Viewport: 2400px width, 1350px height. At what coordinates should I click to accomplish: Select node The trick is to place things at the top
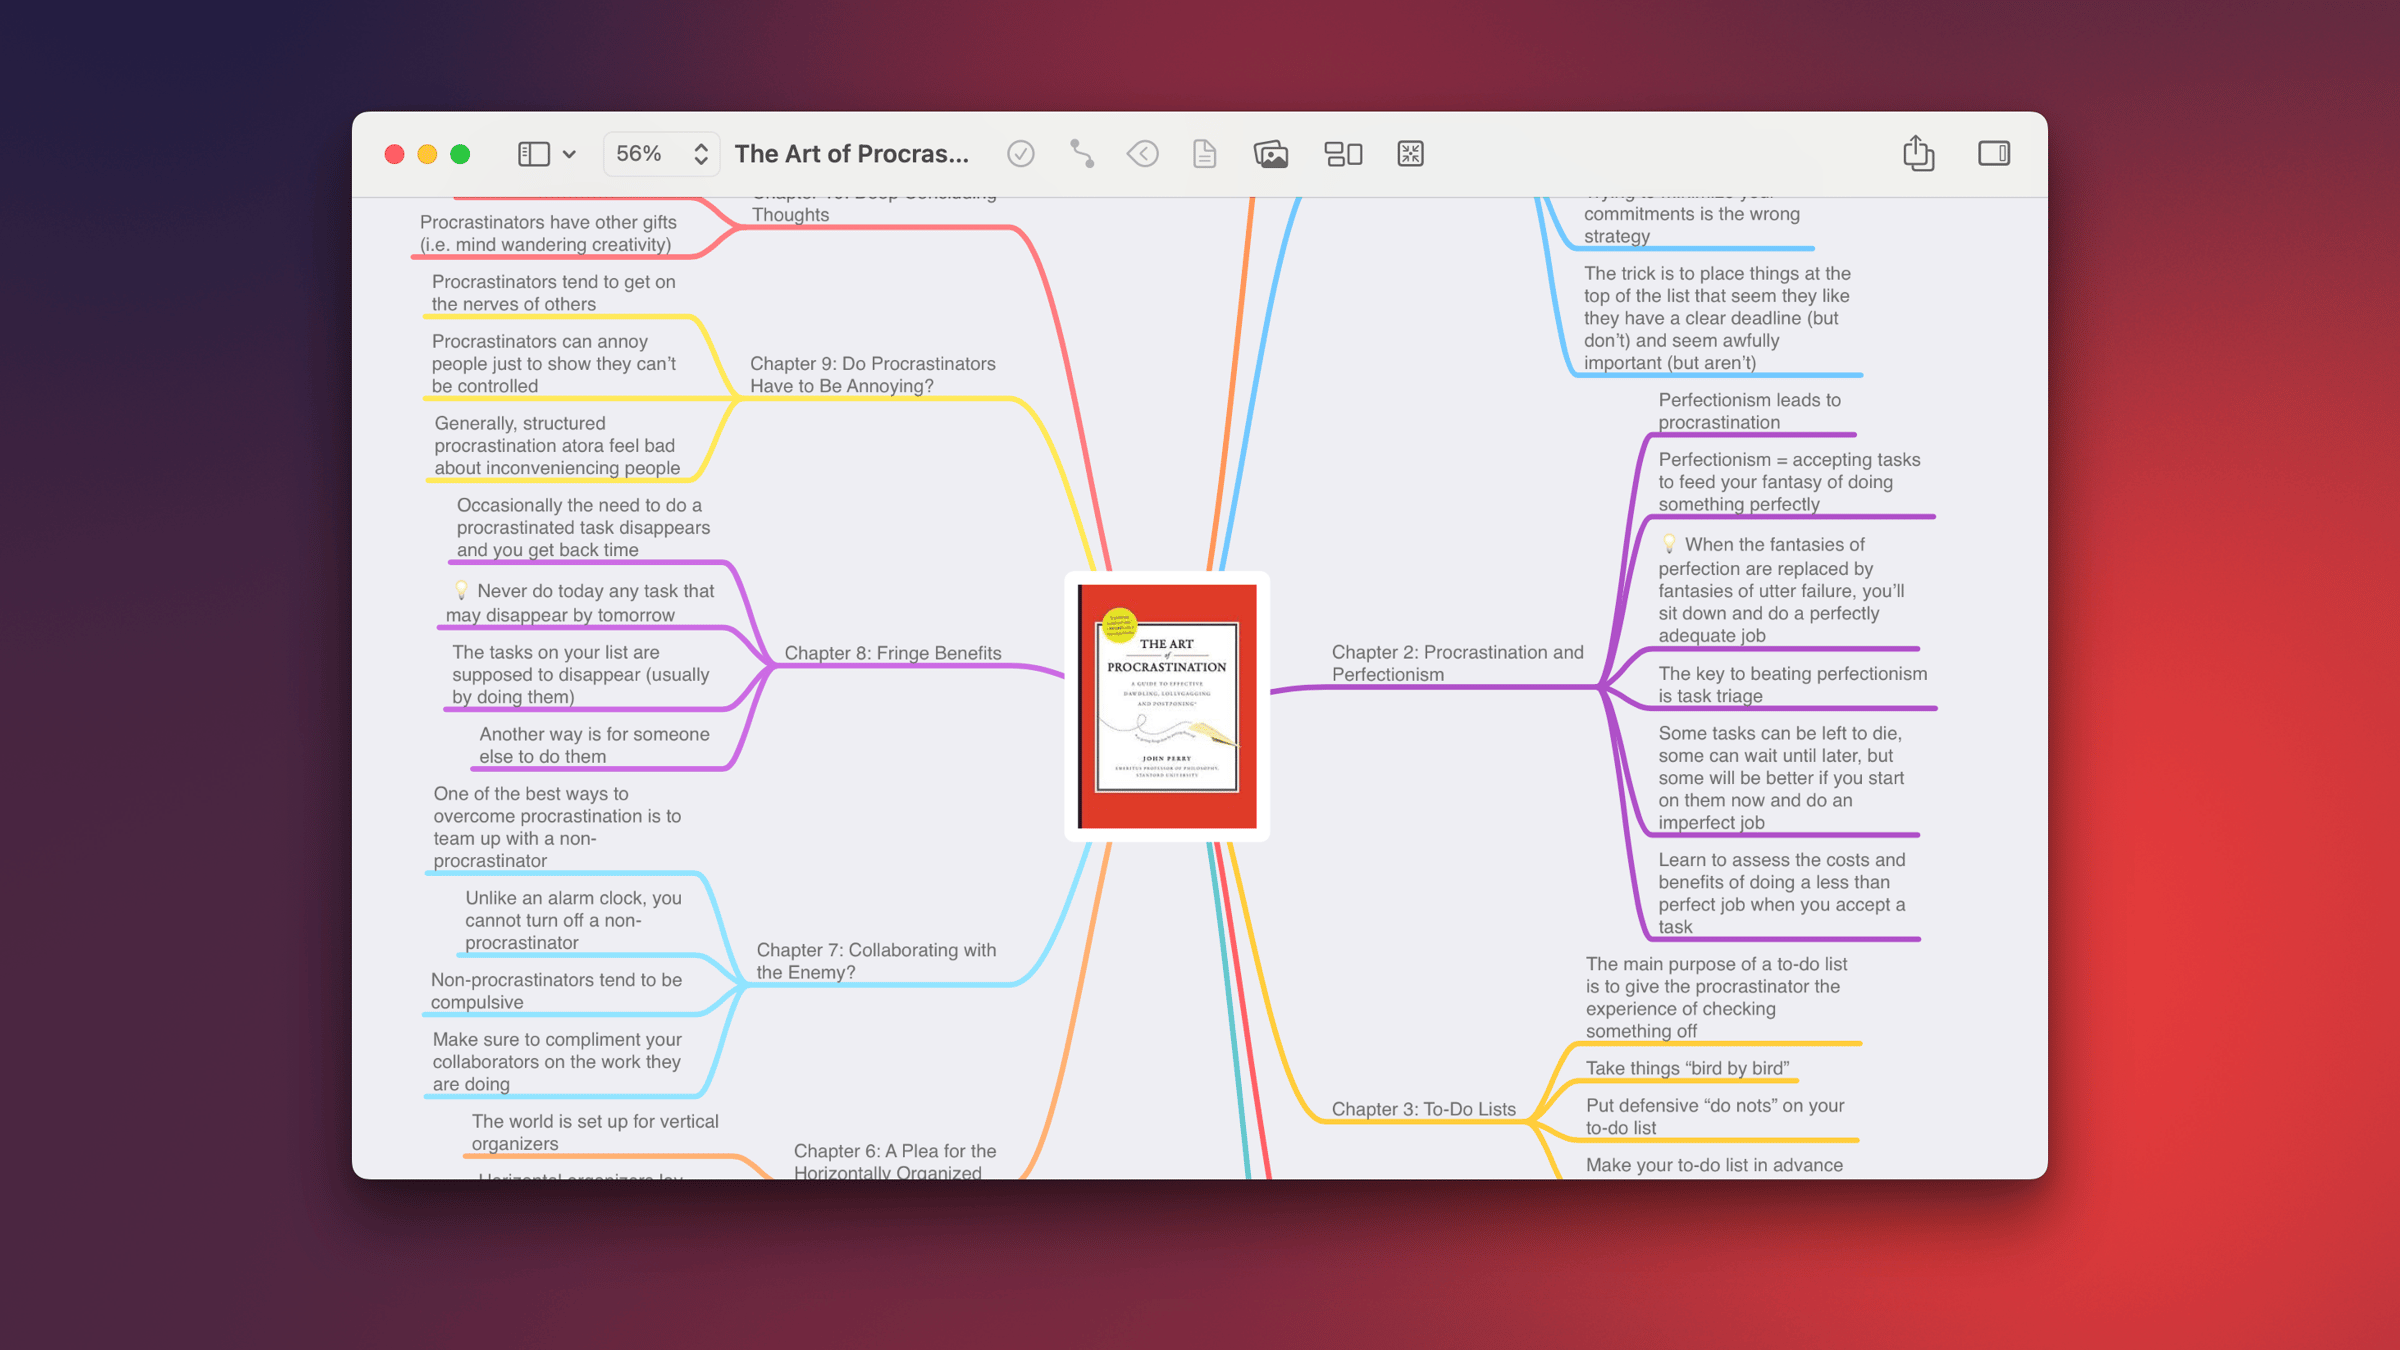1717,318
